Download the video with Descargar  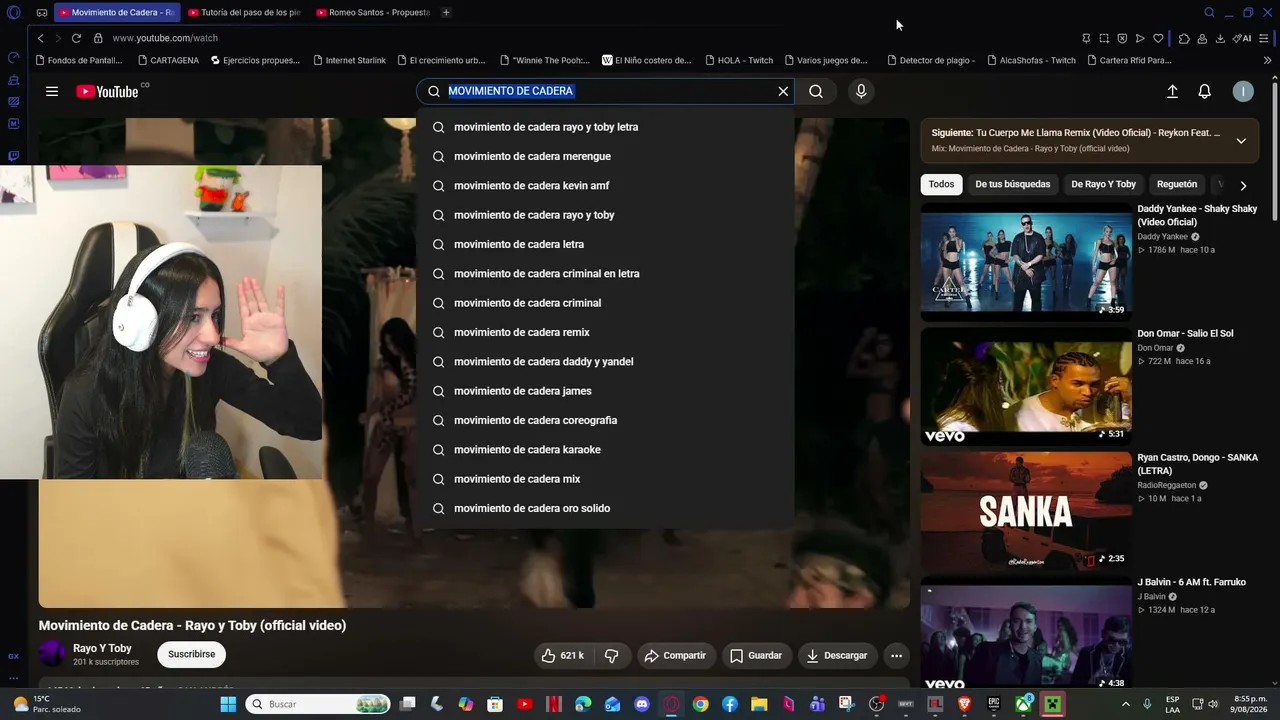[836, 655]
